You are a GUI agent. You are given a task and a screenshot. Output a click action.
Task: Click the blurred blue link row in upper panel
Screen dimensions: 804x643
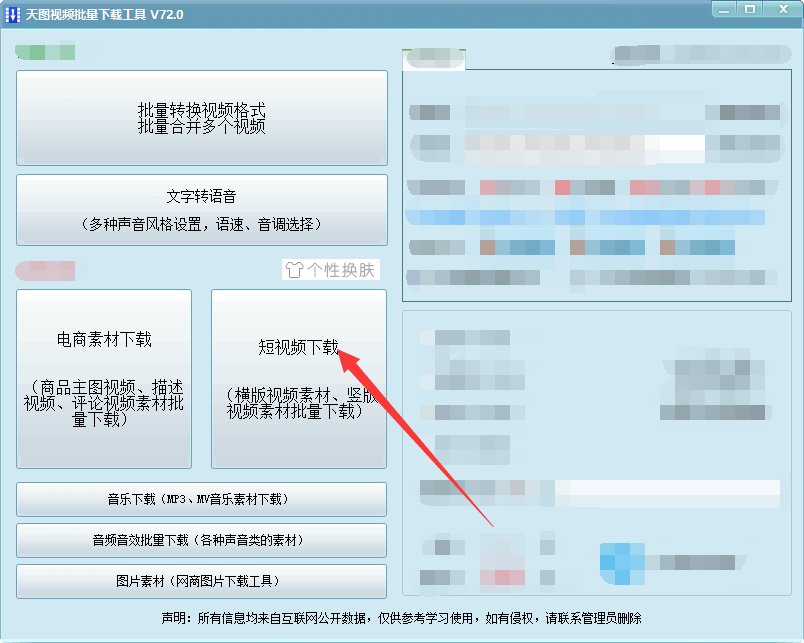coord(585,217)
